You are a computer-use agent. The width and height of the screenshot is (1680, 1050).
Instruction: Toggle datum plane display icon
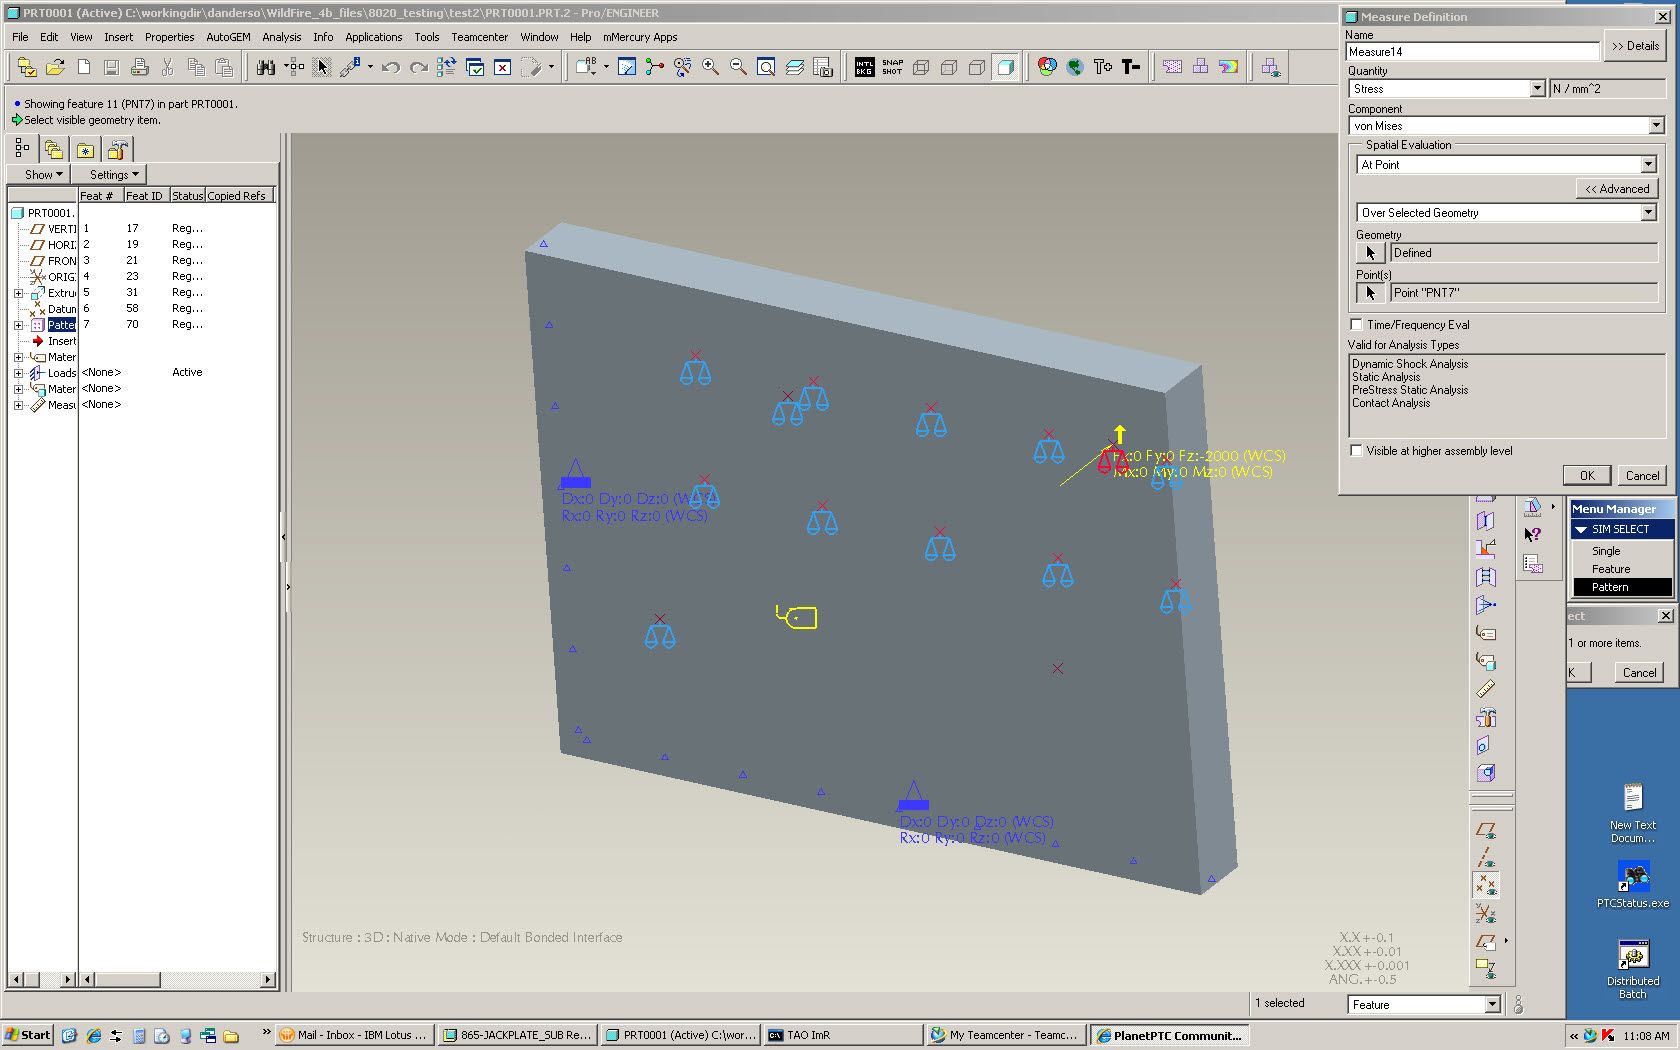1486,830
